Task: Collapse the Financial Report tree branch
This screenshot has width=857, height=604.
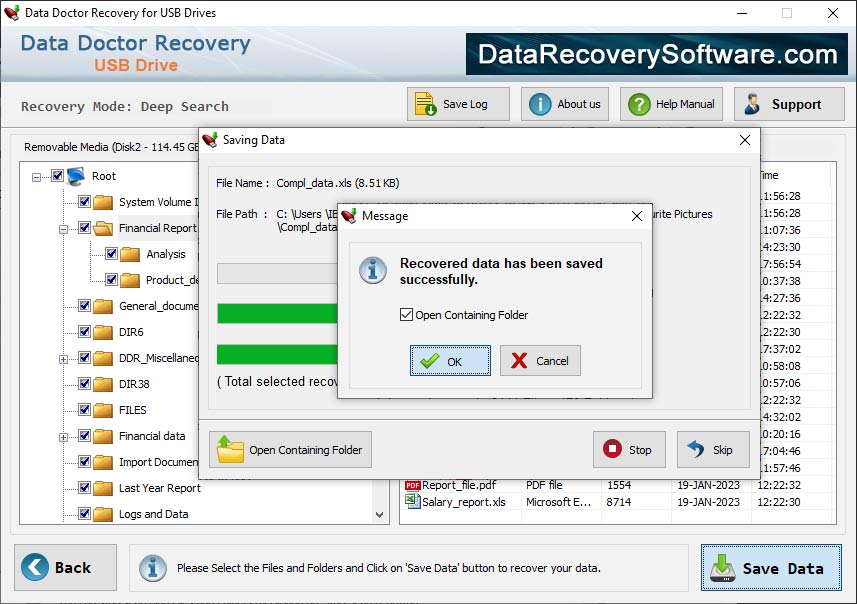Action: click(66, 227)
